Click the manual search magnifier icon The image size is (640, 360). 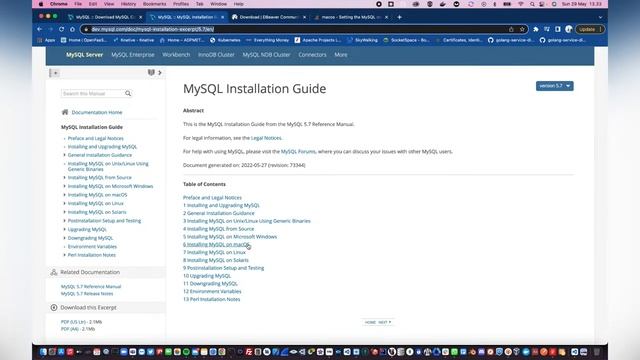[x=128, y=93]
